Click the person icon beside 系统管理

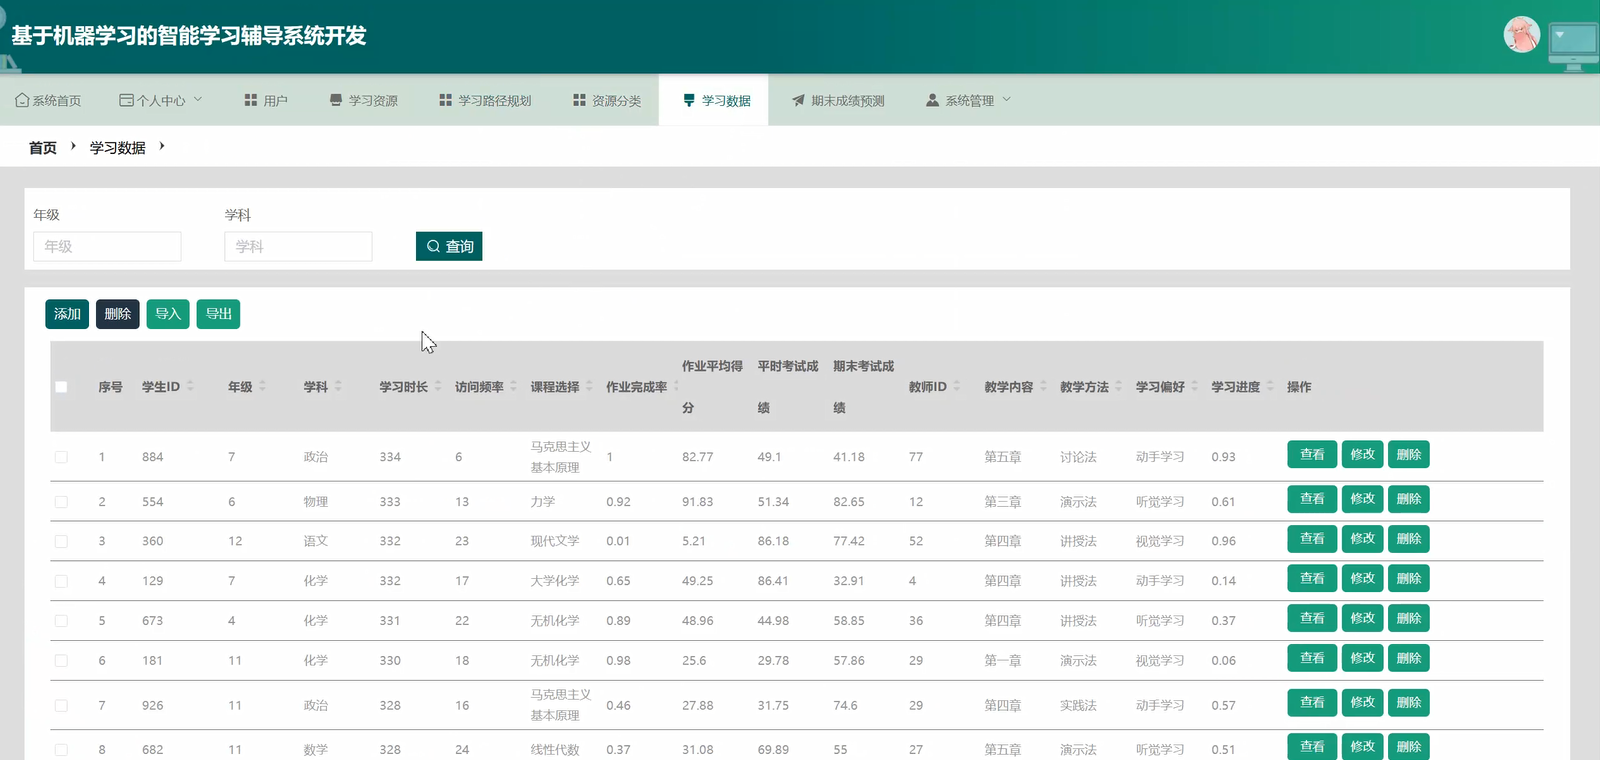[933, 100]
